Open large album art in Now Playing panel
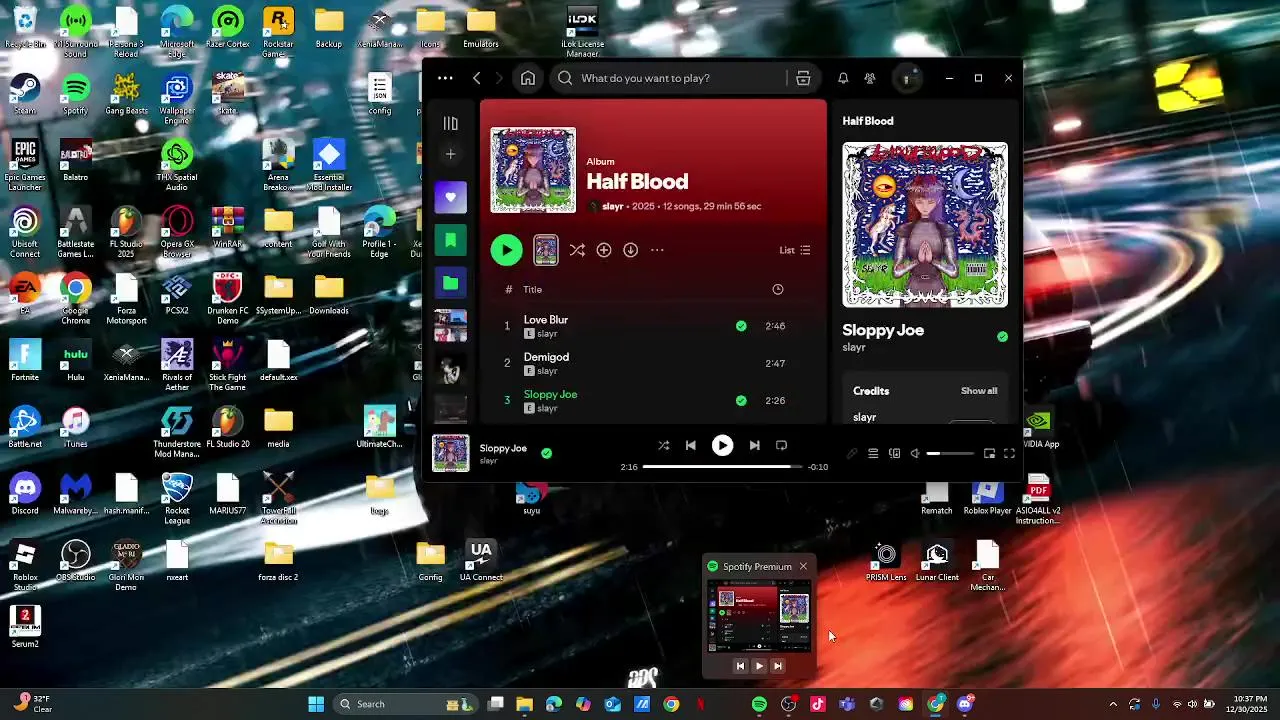Screen dimensions: 1280x720 925,225
